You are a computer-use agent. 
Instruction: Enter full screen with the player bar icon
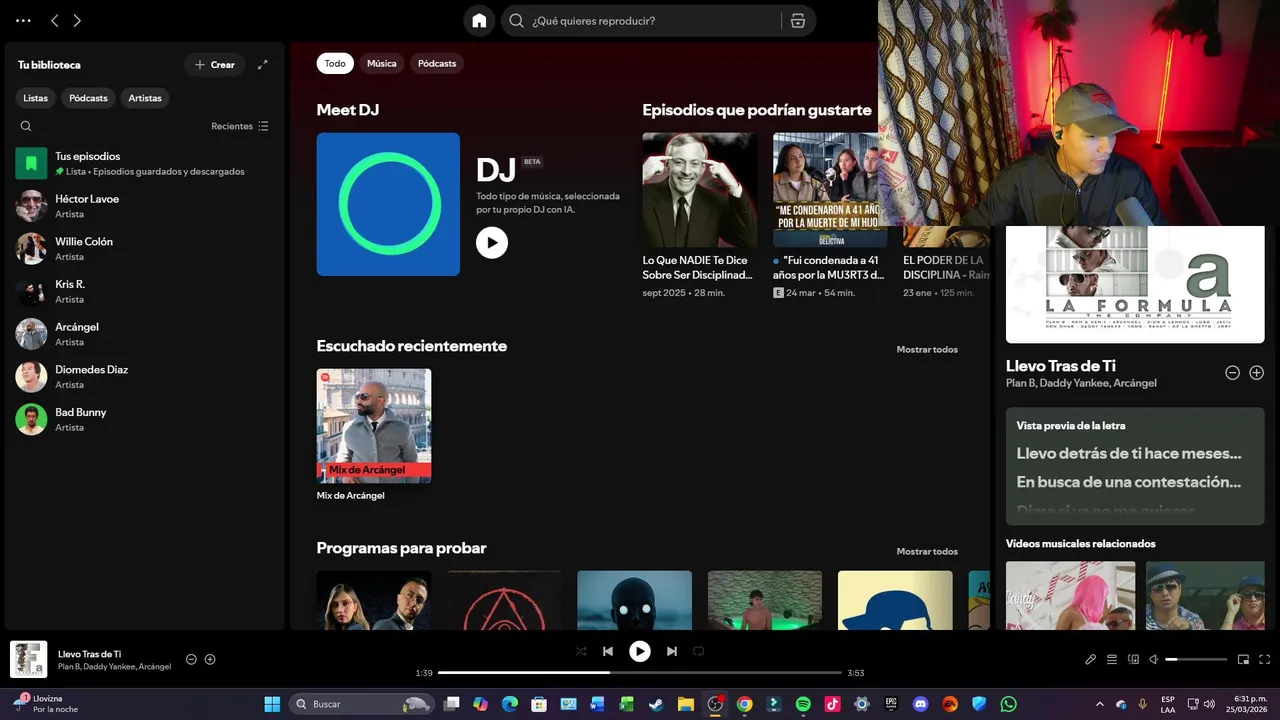(x=1265, y=659)
